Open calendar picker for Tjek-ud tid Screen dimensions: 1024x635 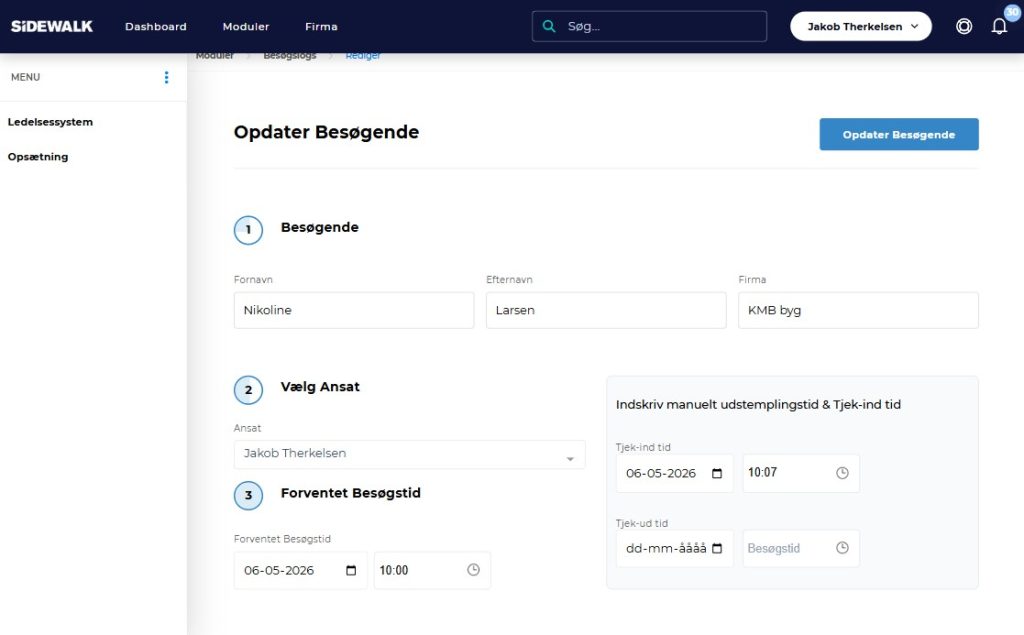(x=717, y=548)
